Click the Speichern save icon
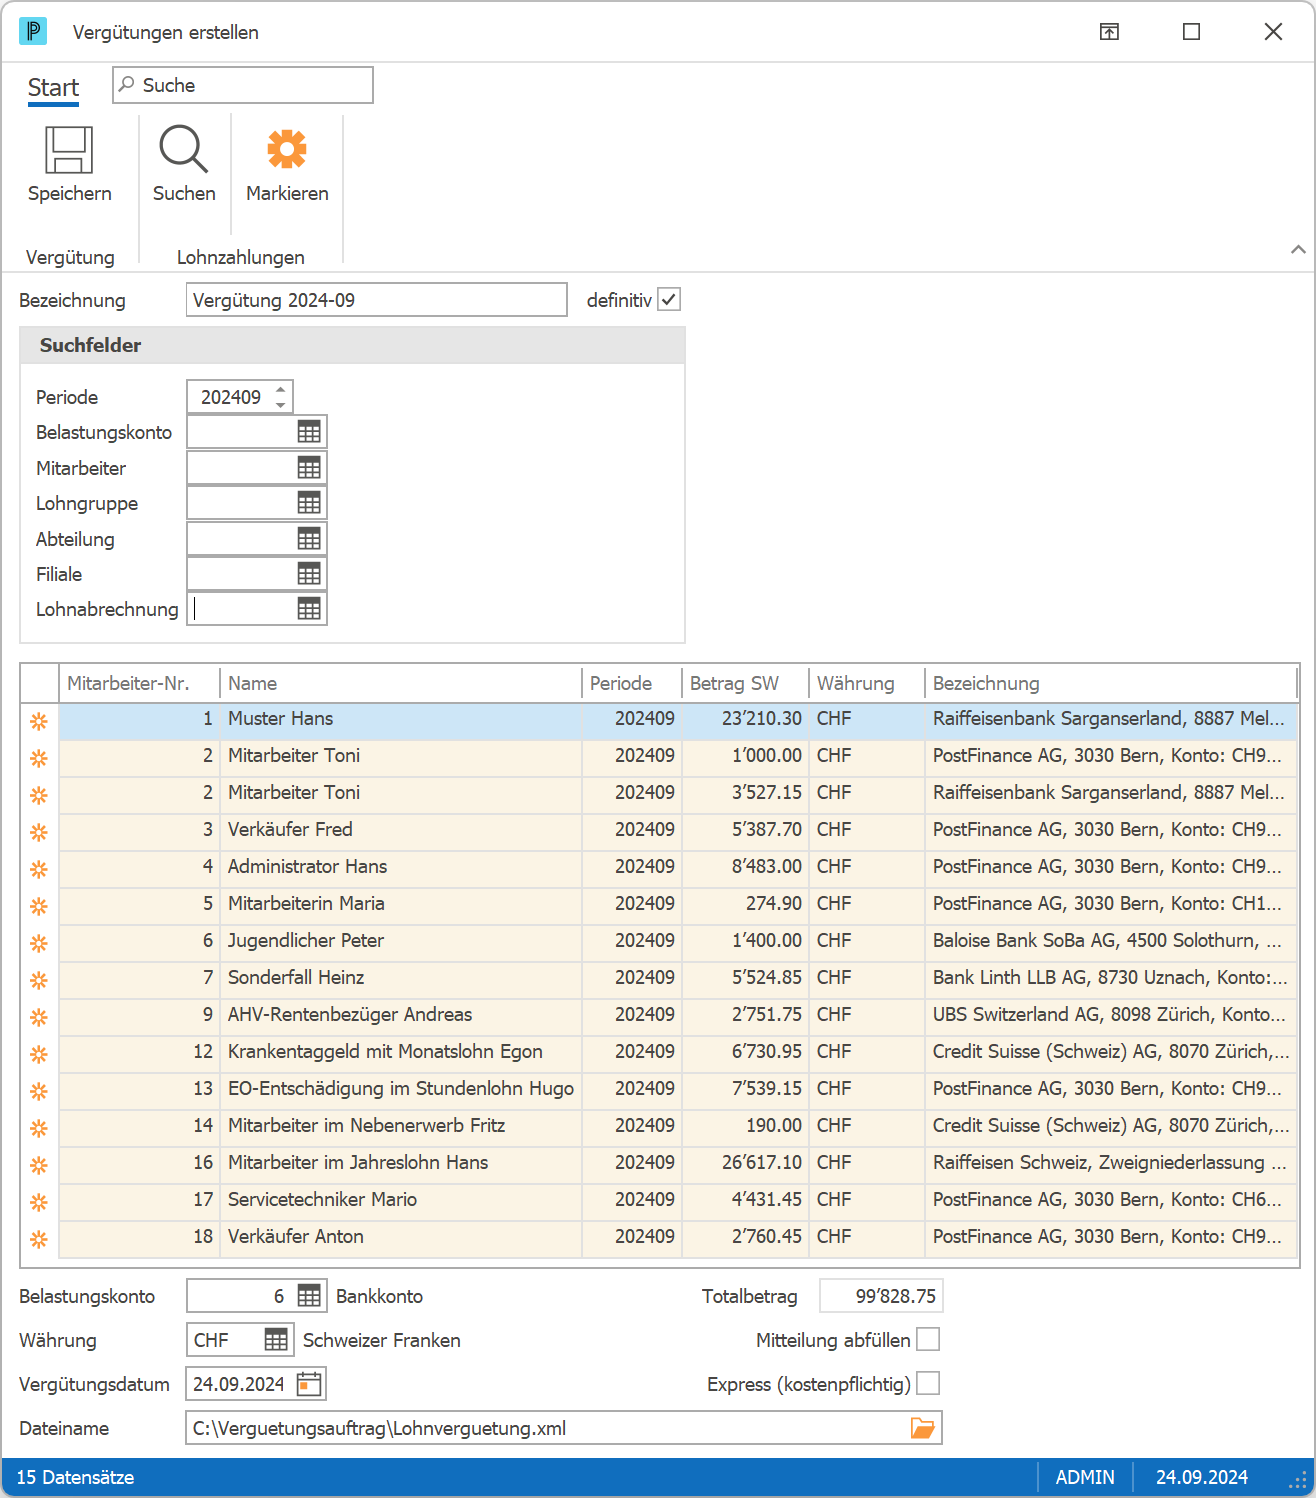Viewport: 1316px width, 1498px height. (x=69, y=150)
